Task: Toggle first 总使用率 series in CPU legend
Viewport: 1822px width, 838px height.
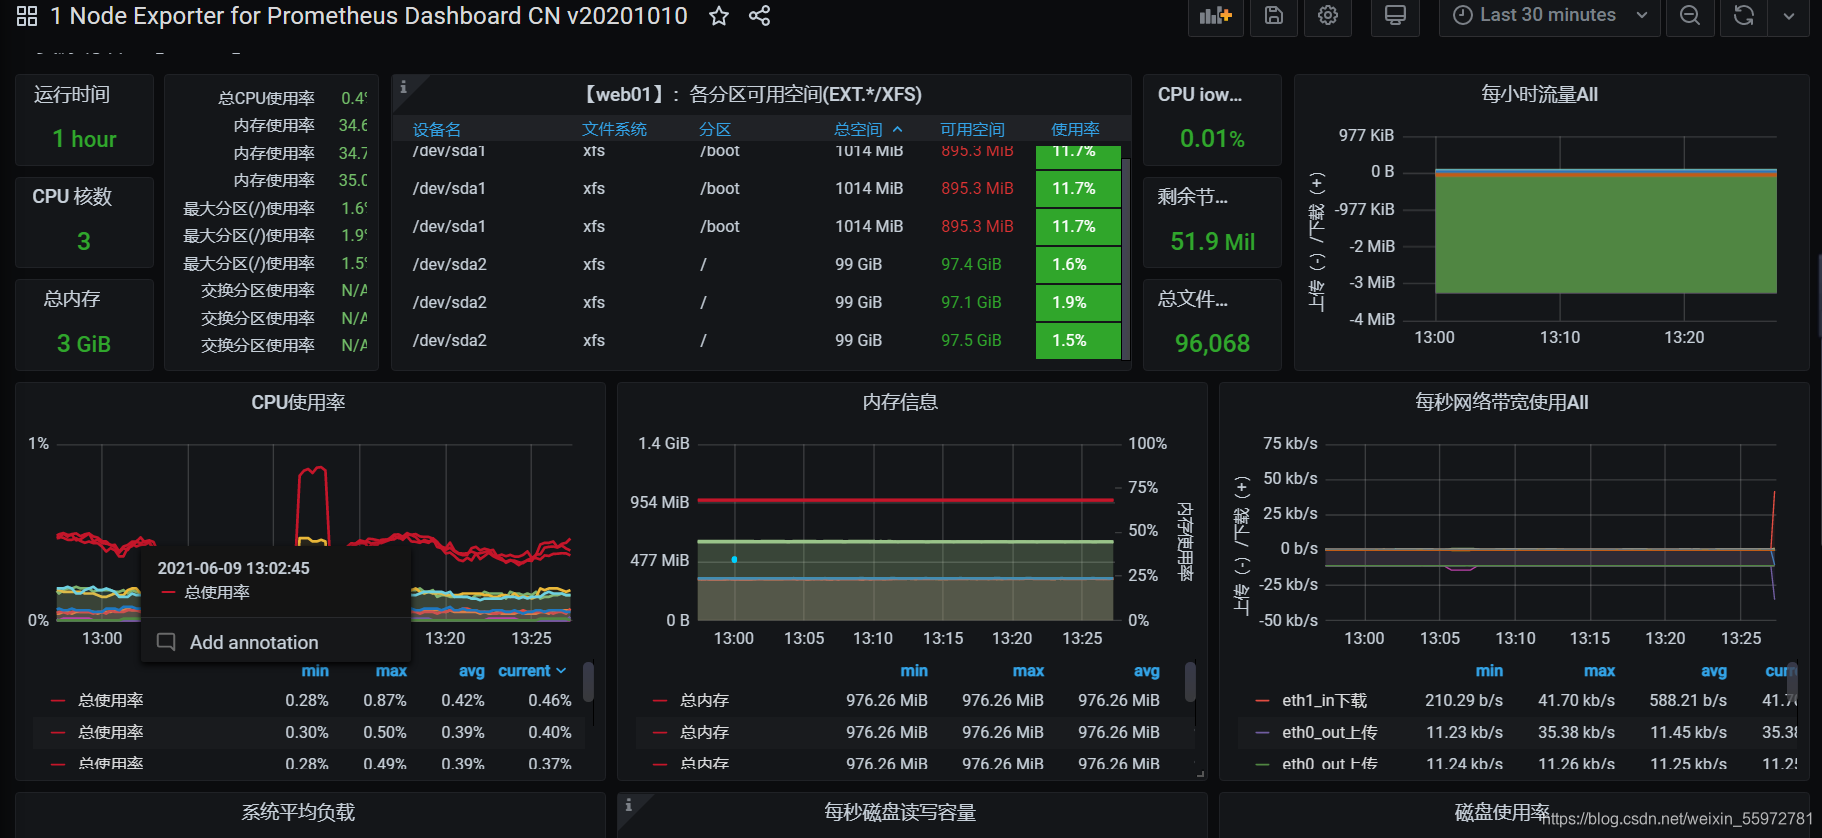Action: point(111,700)
